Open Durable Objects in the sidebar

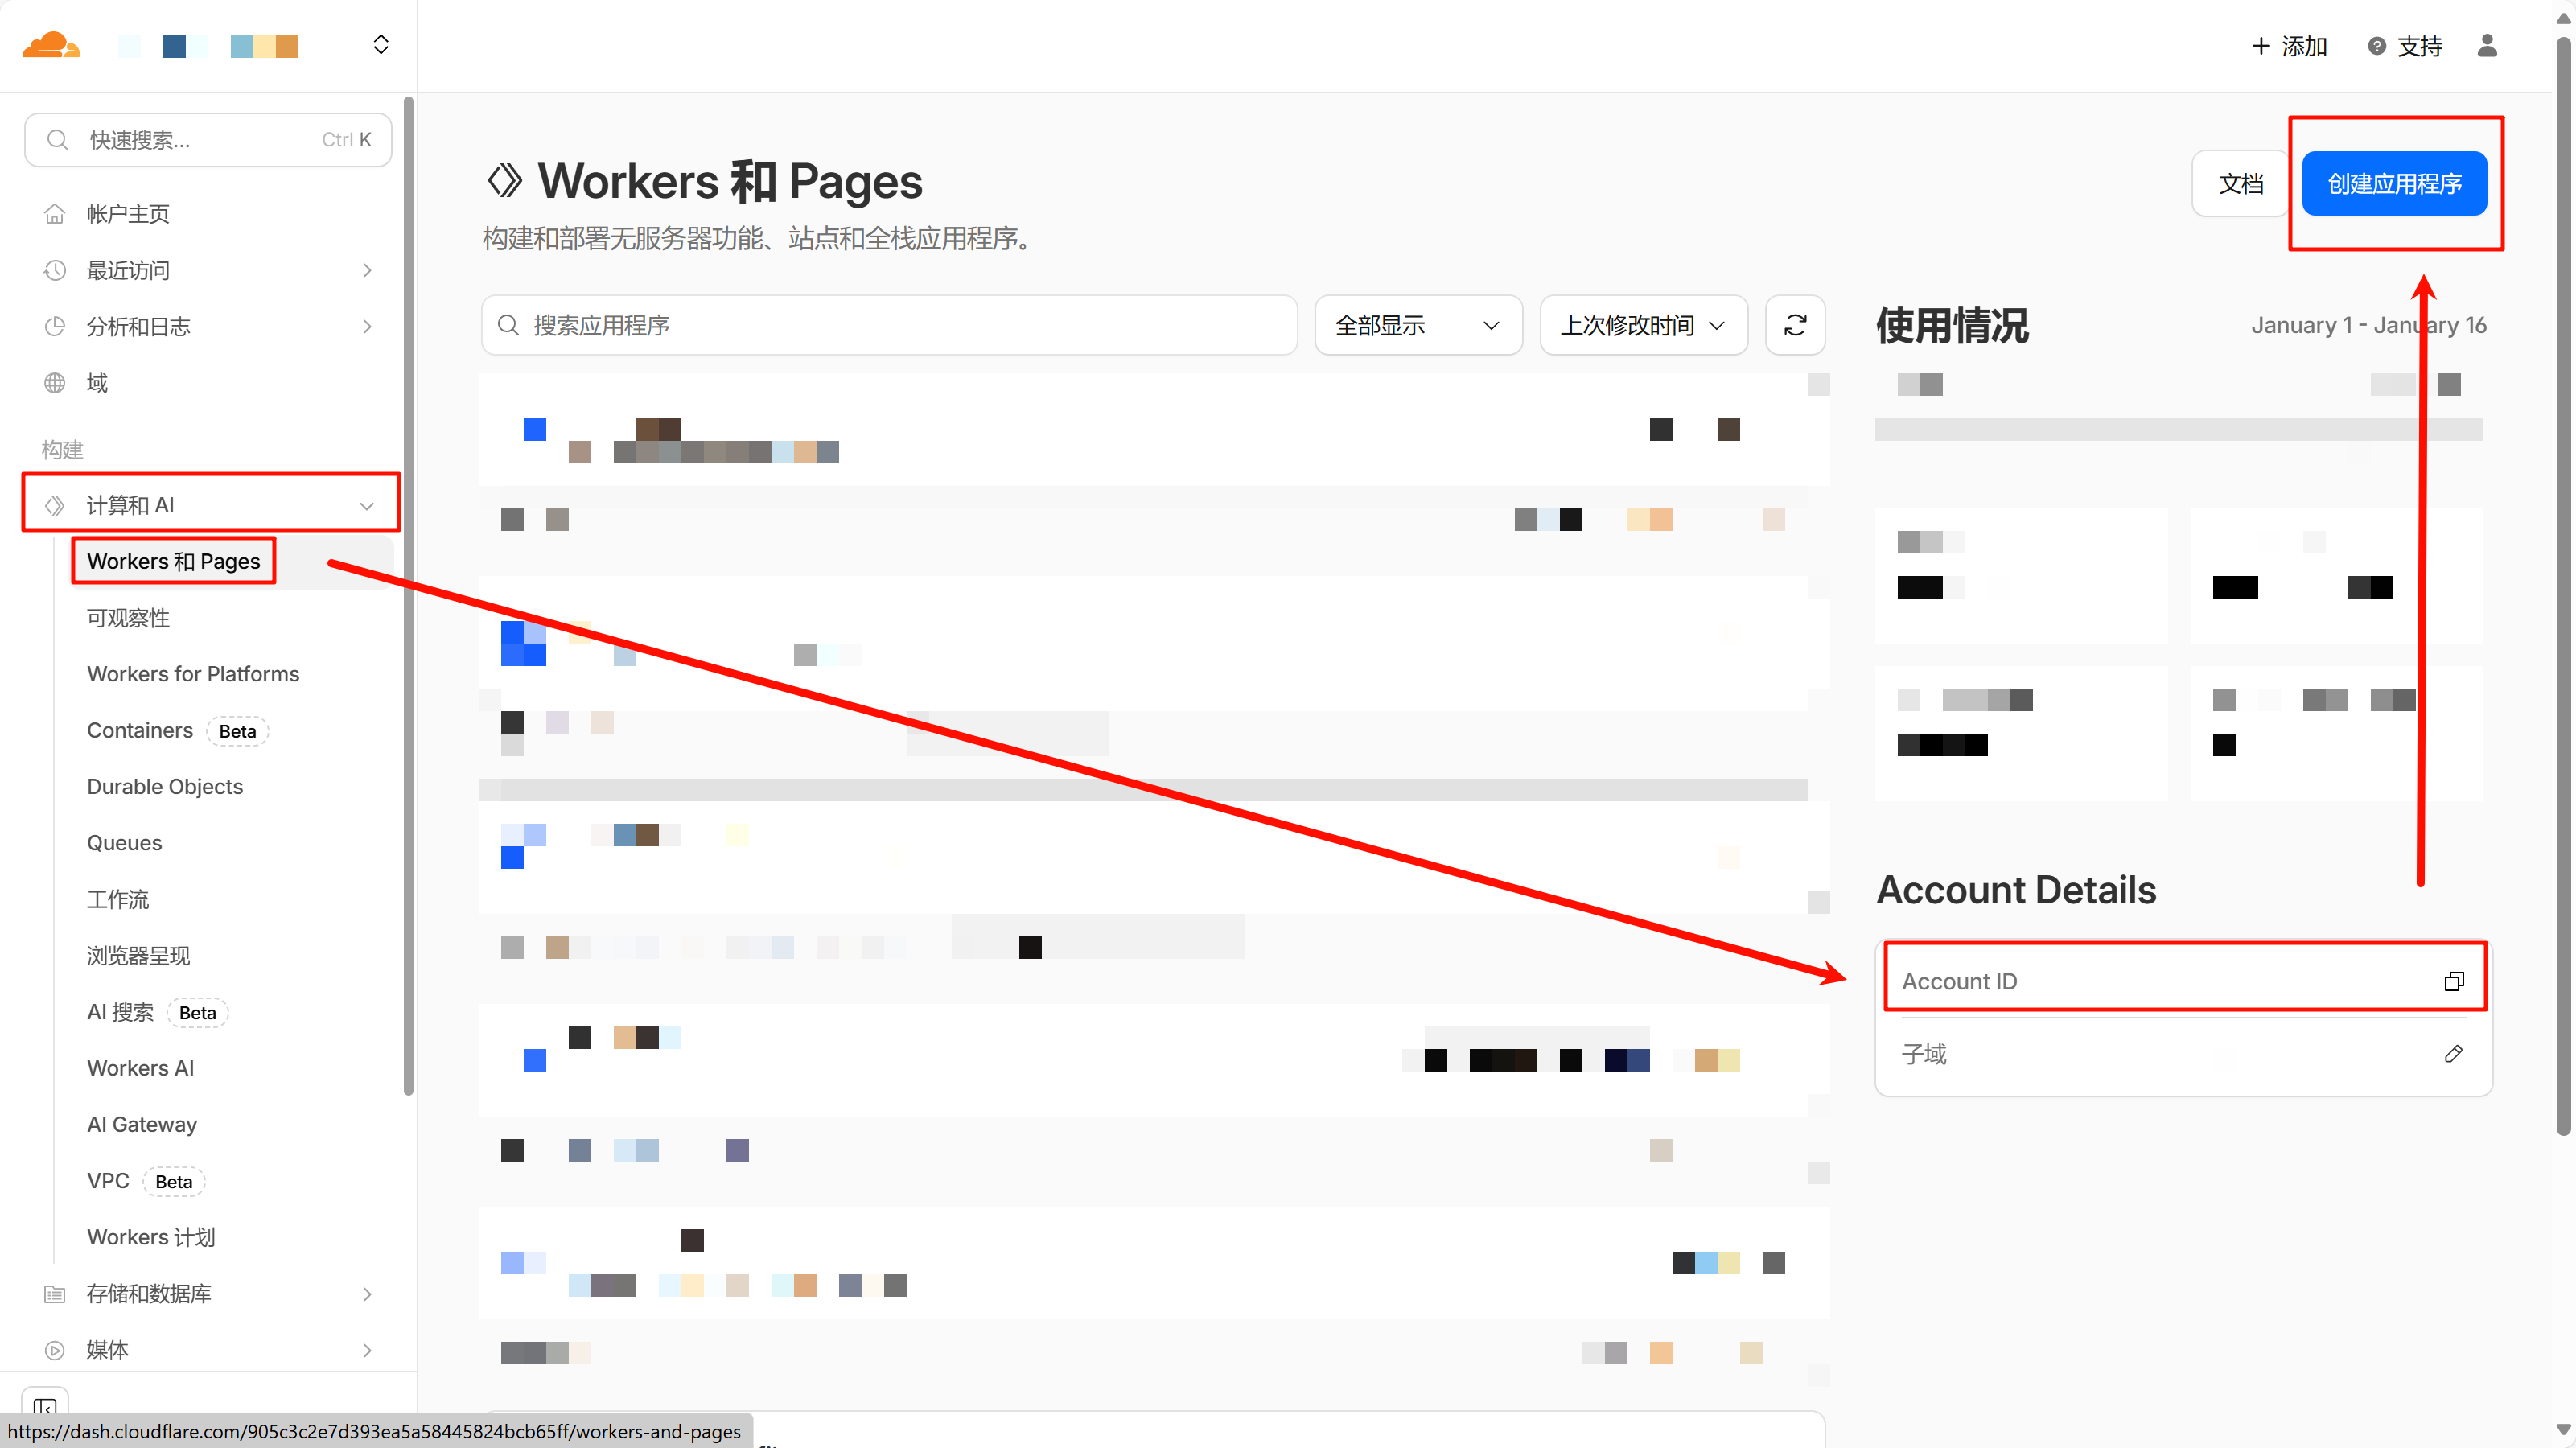click(x=165, y=787)
